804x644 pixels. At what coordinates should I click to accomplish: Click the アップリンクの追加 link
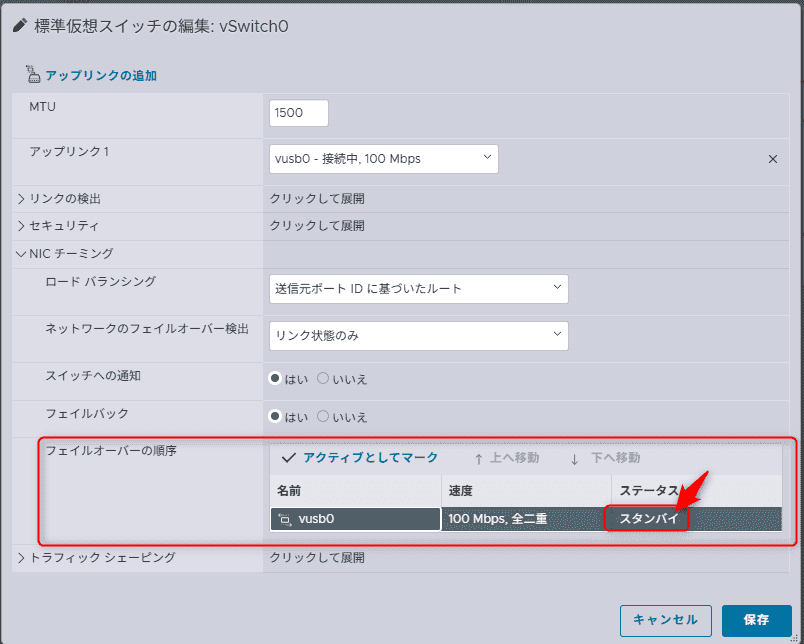[101, 75]
